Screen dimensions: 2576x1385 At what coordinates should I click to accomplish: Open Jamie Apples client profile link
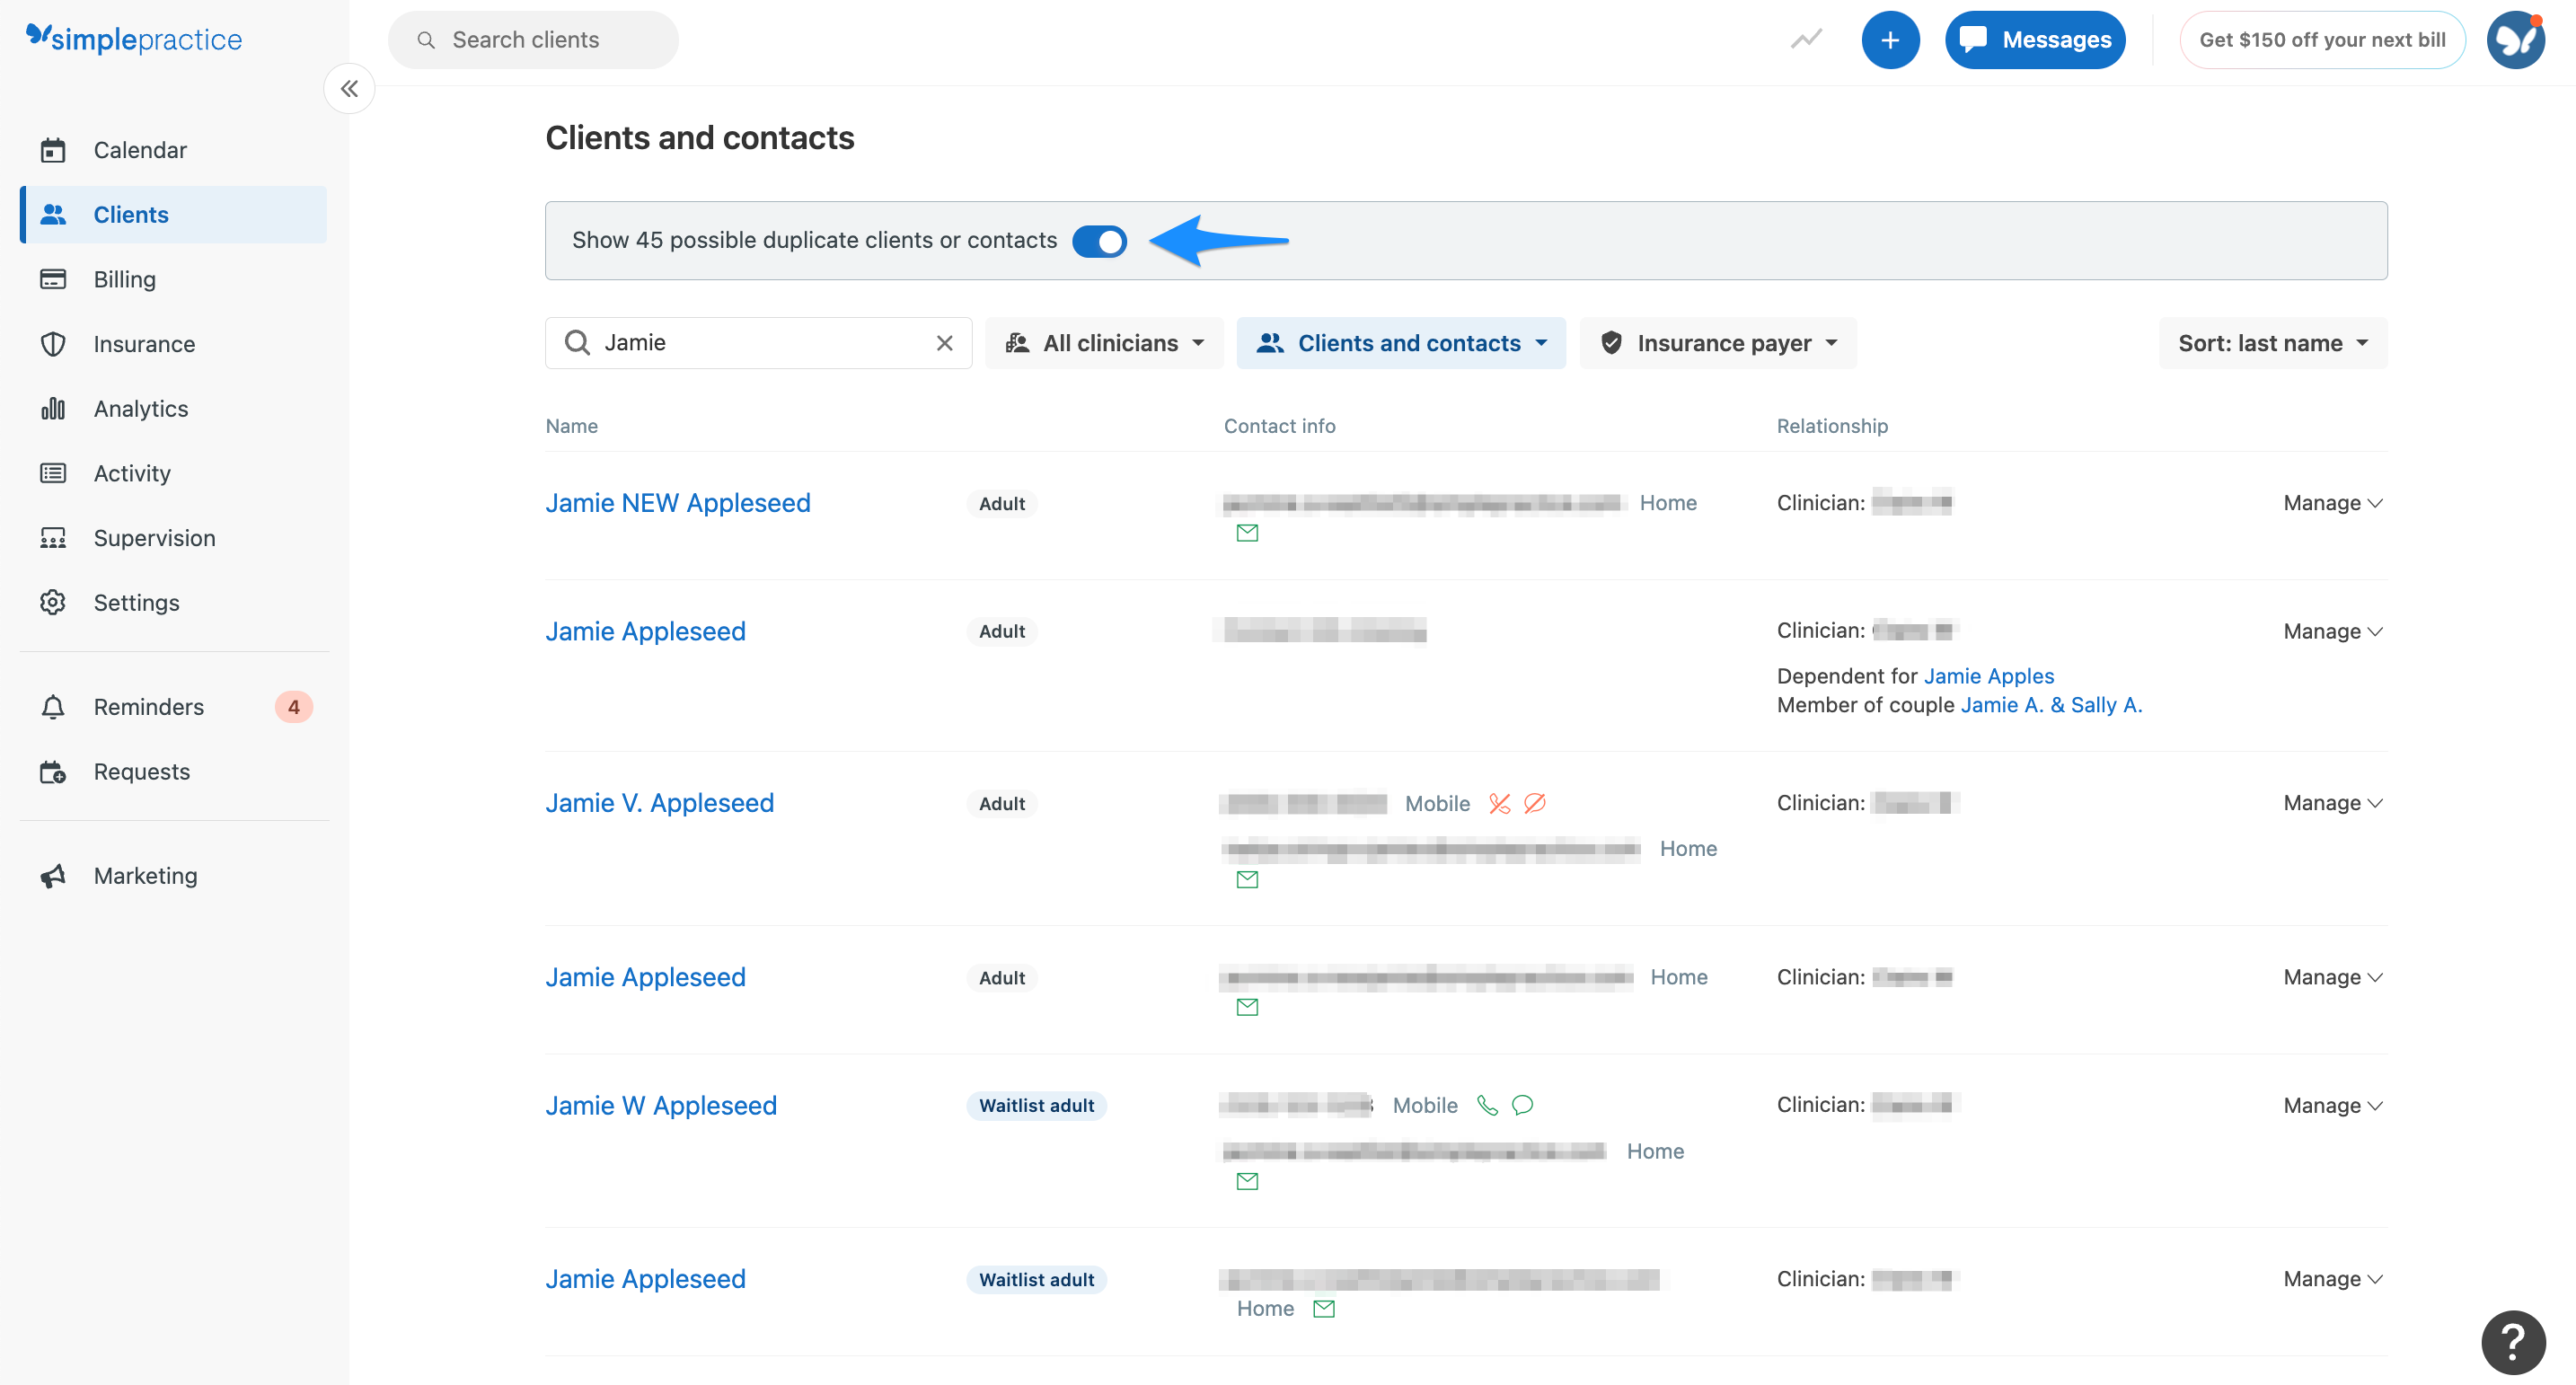pyautogui.click(x=1988, y=675)
